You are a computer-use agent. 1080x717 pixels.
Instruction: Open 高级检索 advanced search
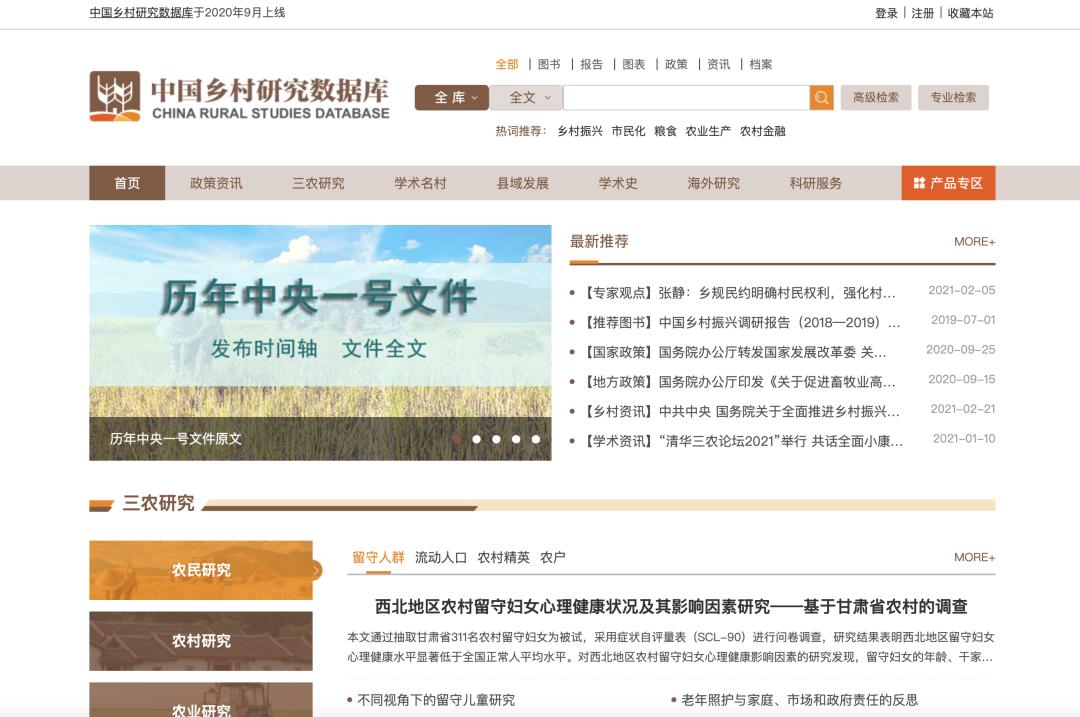tap(875, 98)
